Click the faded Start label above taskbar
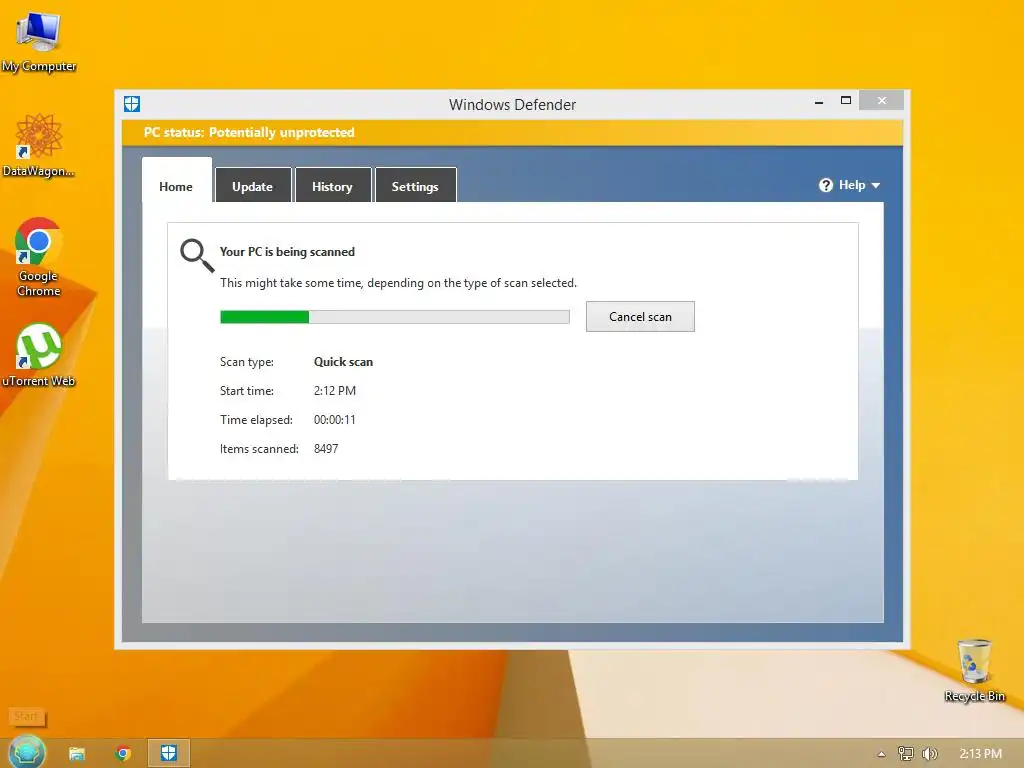The height and width of the screenshot is (768, 1024). (26, 716)
